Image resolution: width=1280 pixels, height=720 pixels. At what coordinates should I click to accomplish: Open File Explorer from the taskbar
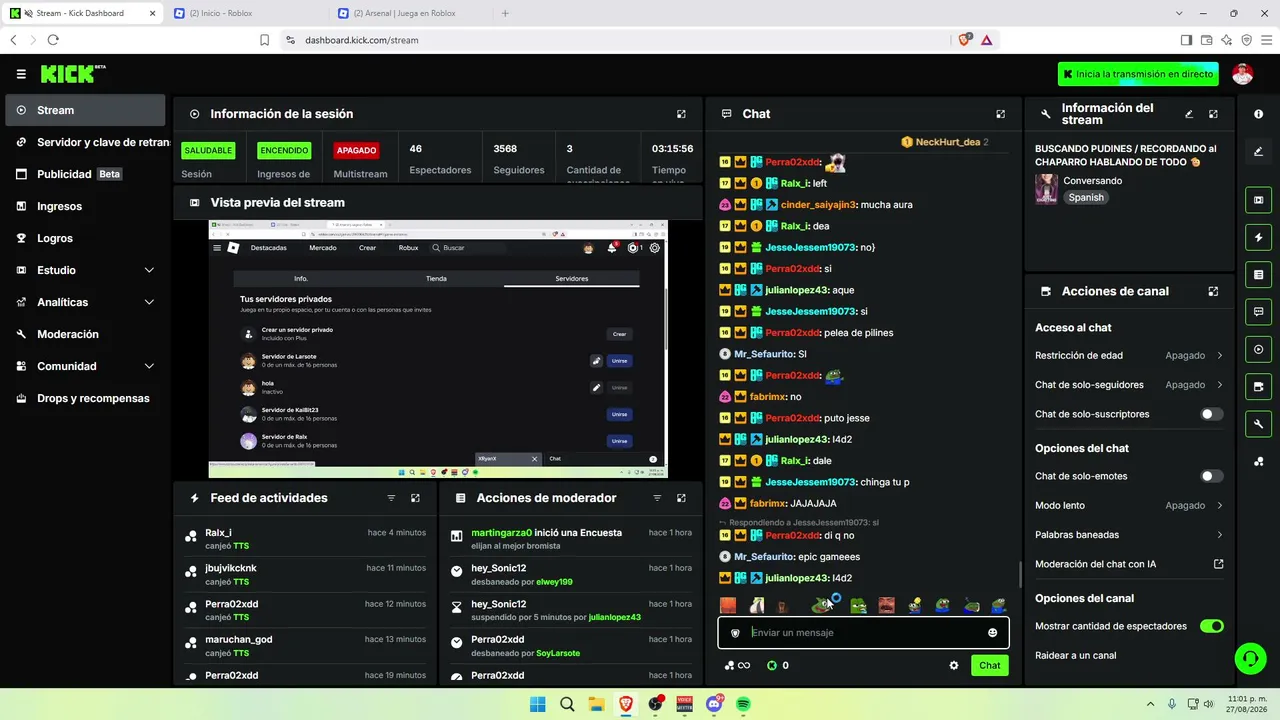pos(596,704)
